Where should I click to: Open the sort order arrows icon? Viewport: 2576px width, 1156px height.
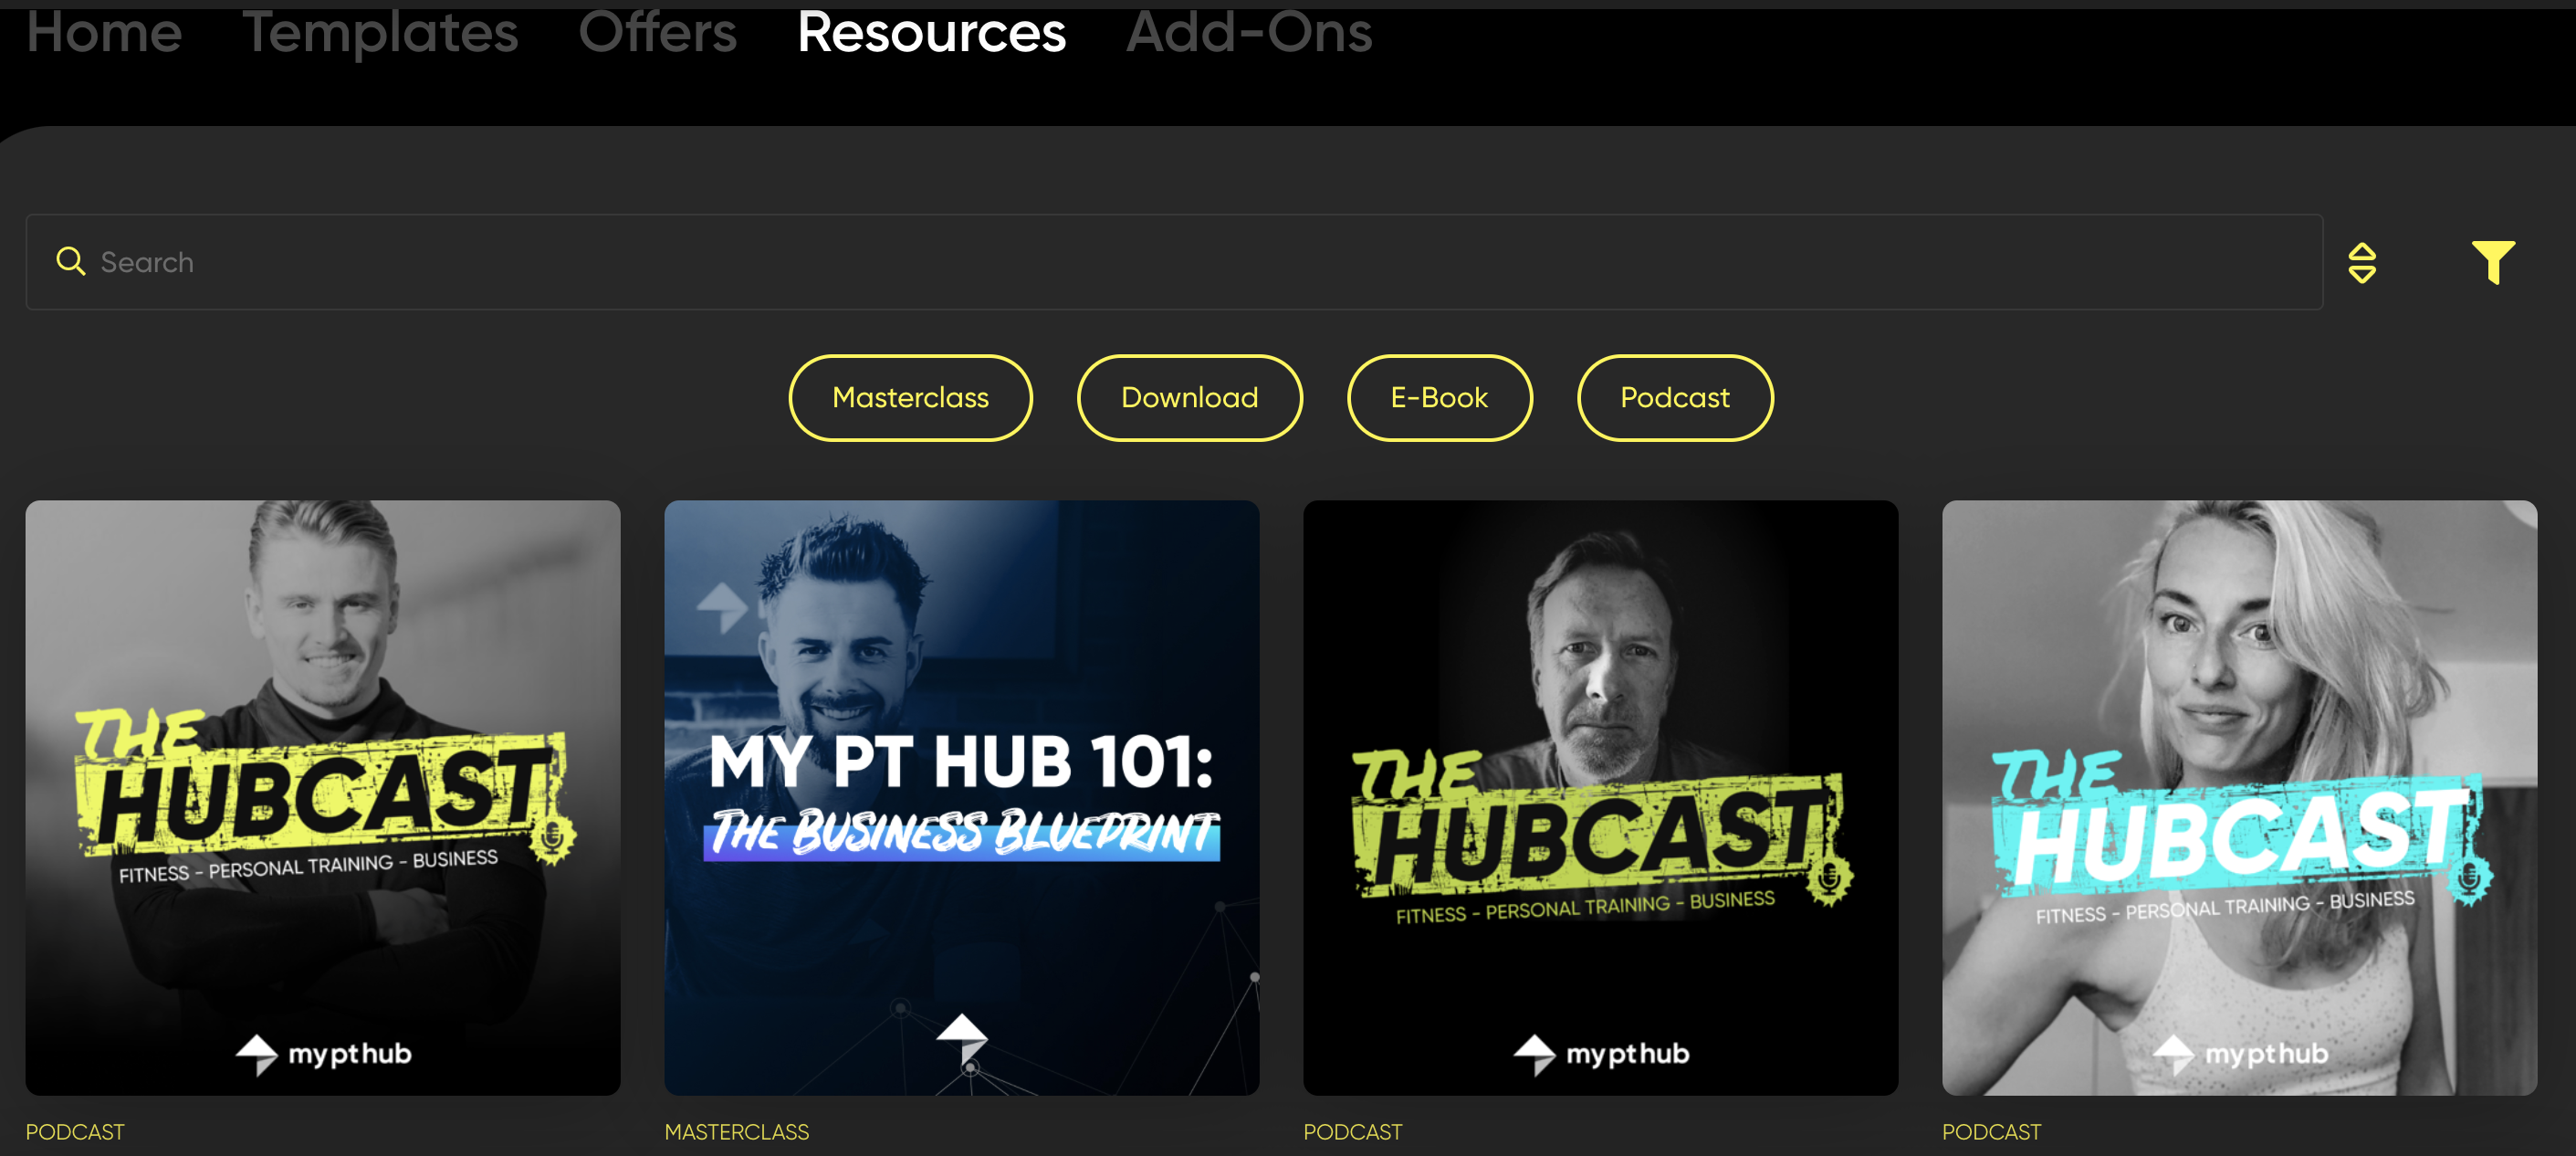tap(2362, 263)
